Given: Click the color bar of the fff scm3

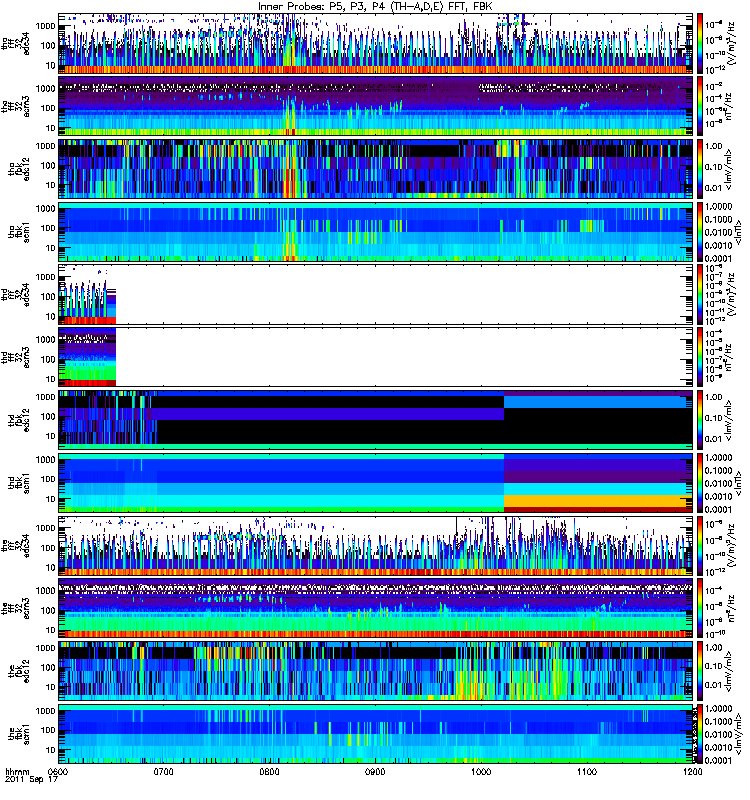Looking at the screenshot, I should [700, 608].
